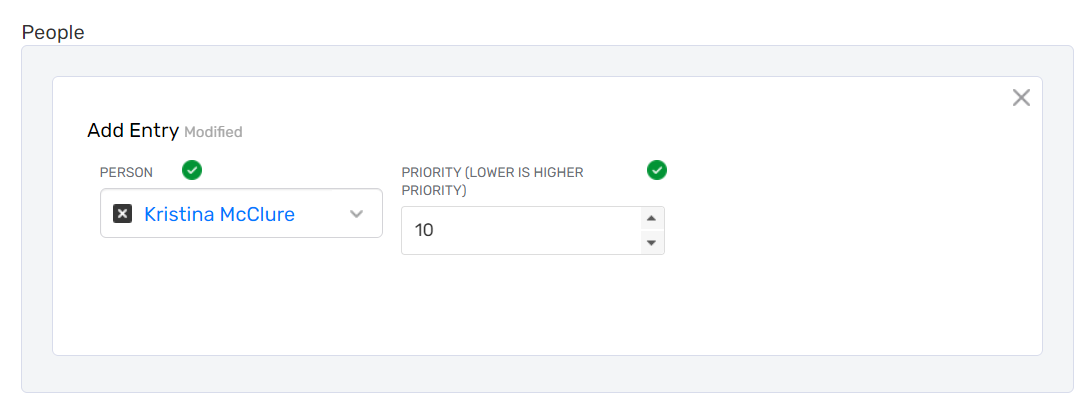The width and height of the screenshot is (1086, 408).
Task: Click green checkmark beside PERSON label
Action: (x=192, y=171)
